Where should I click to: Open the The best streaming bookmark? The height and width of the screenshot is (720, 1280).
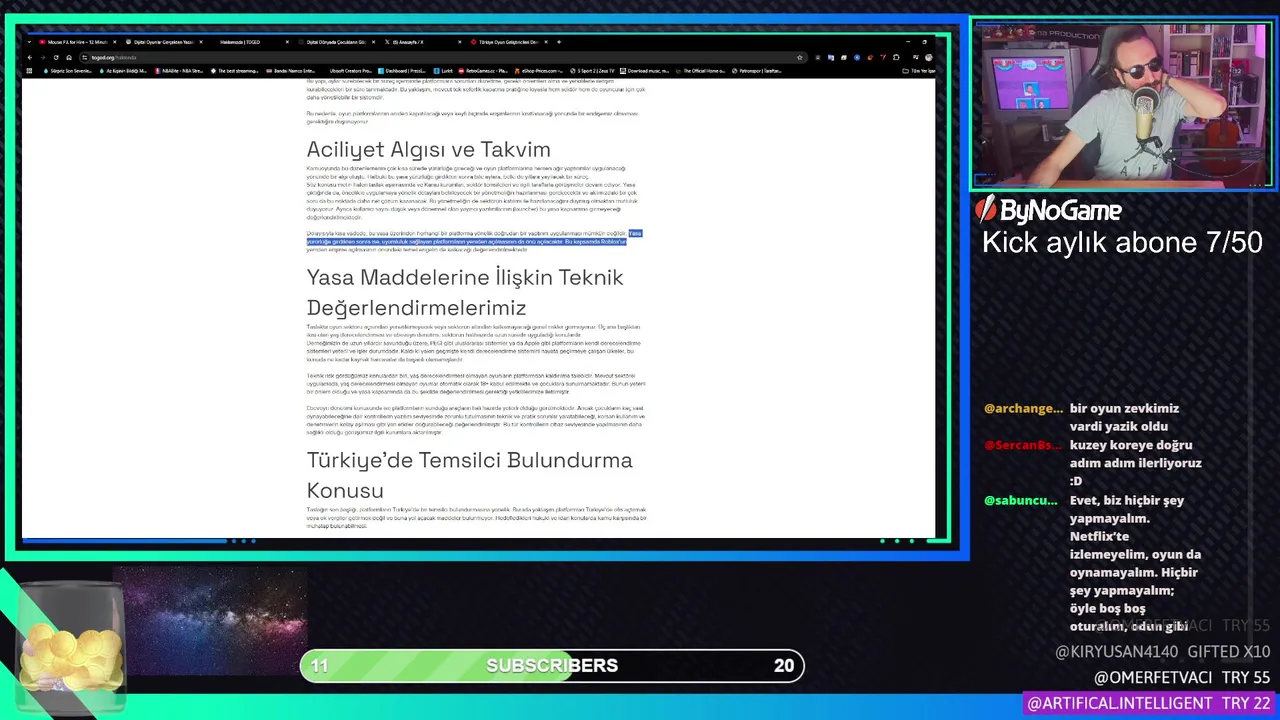(x=235, y=71)
